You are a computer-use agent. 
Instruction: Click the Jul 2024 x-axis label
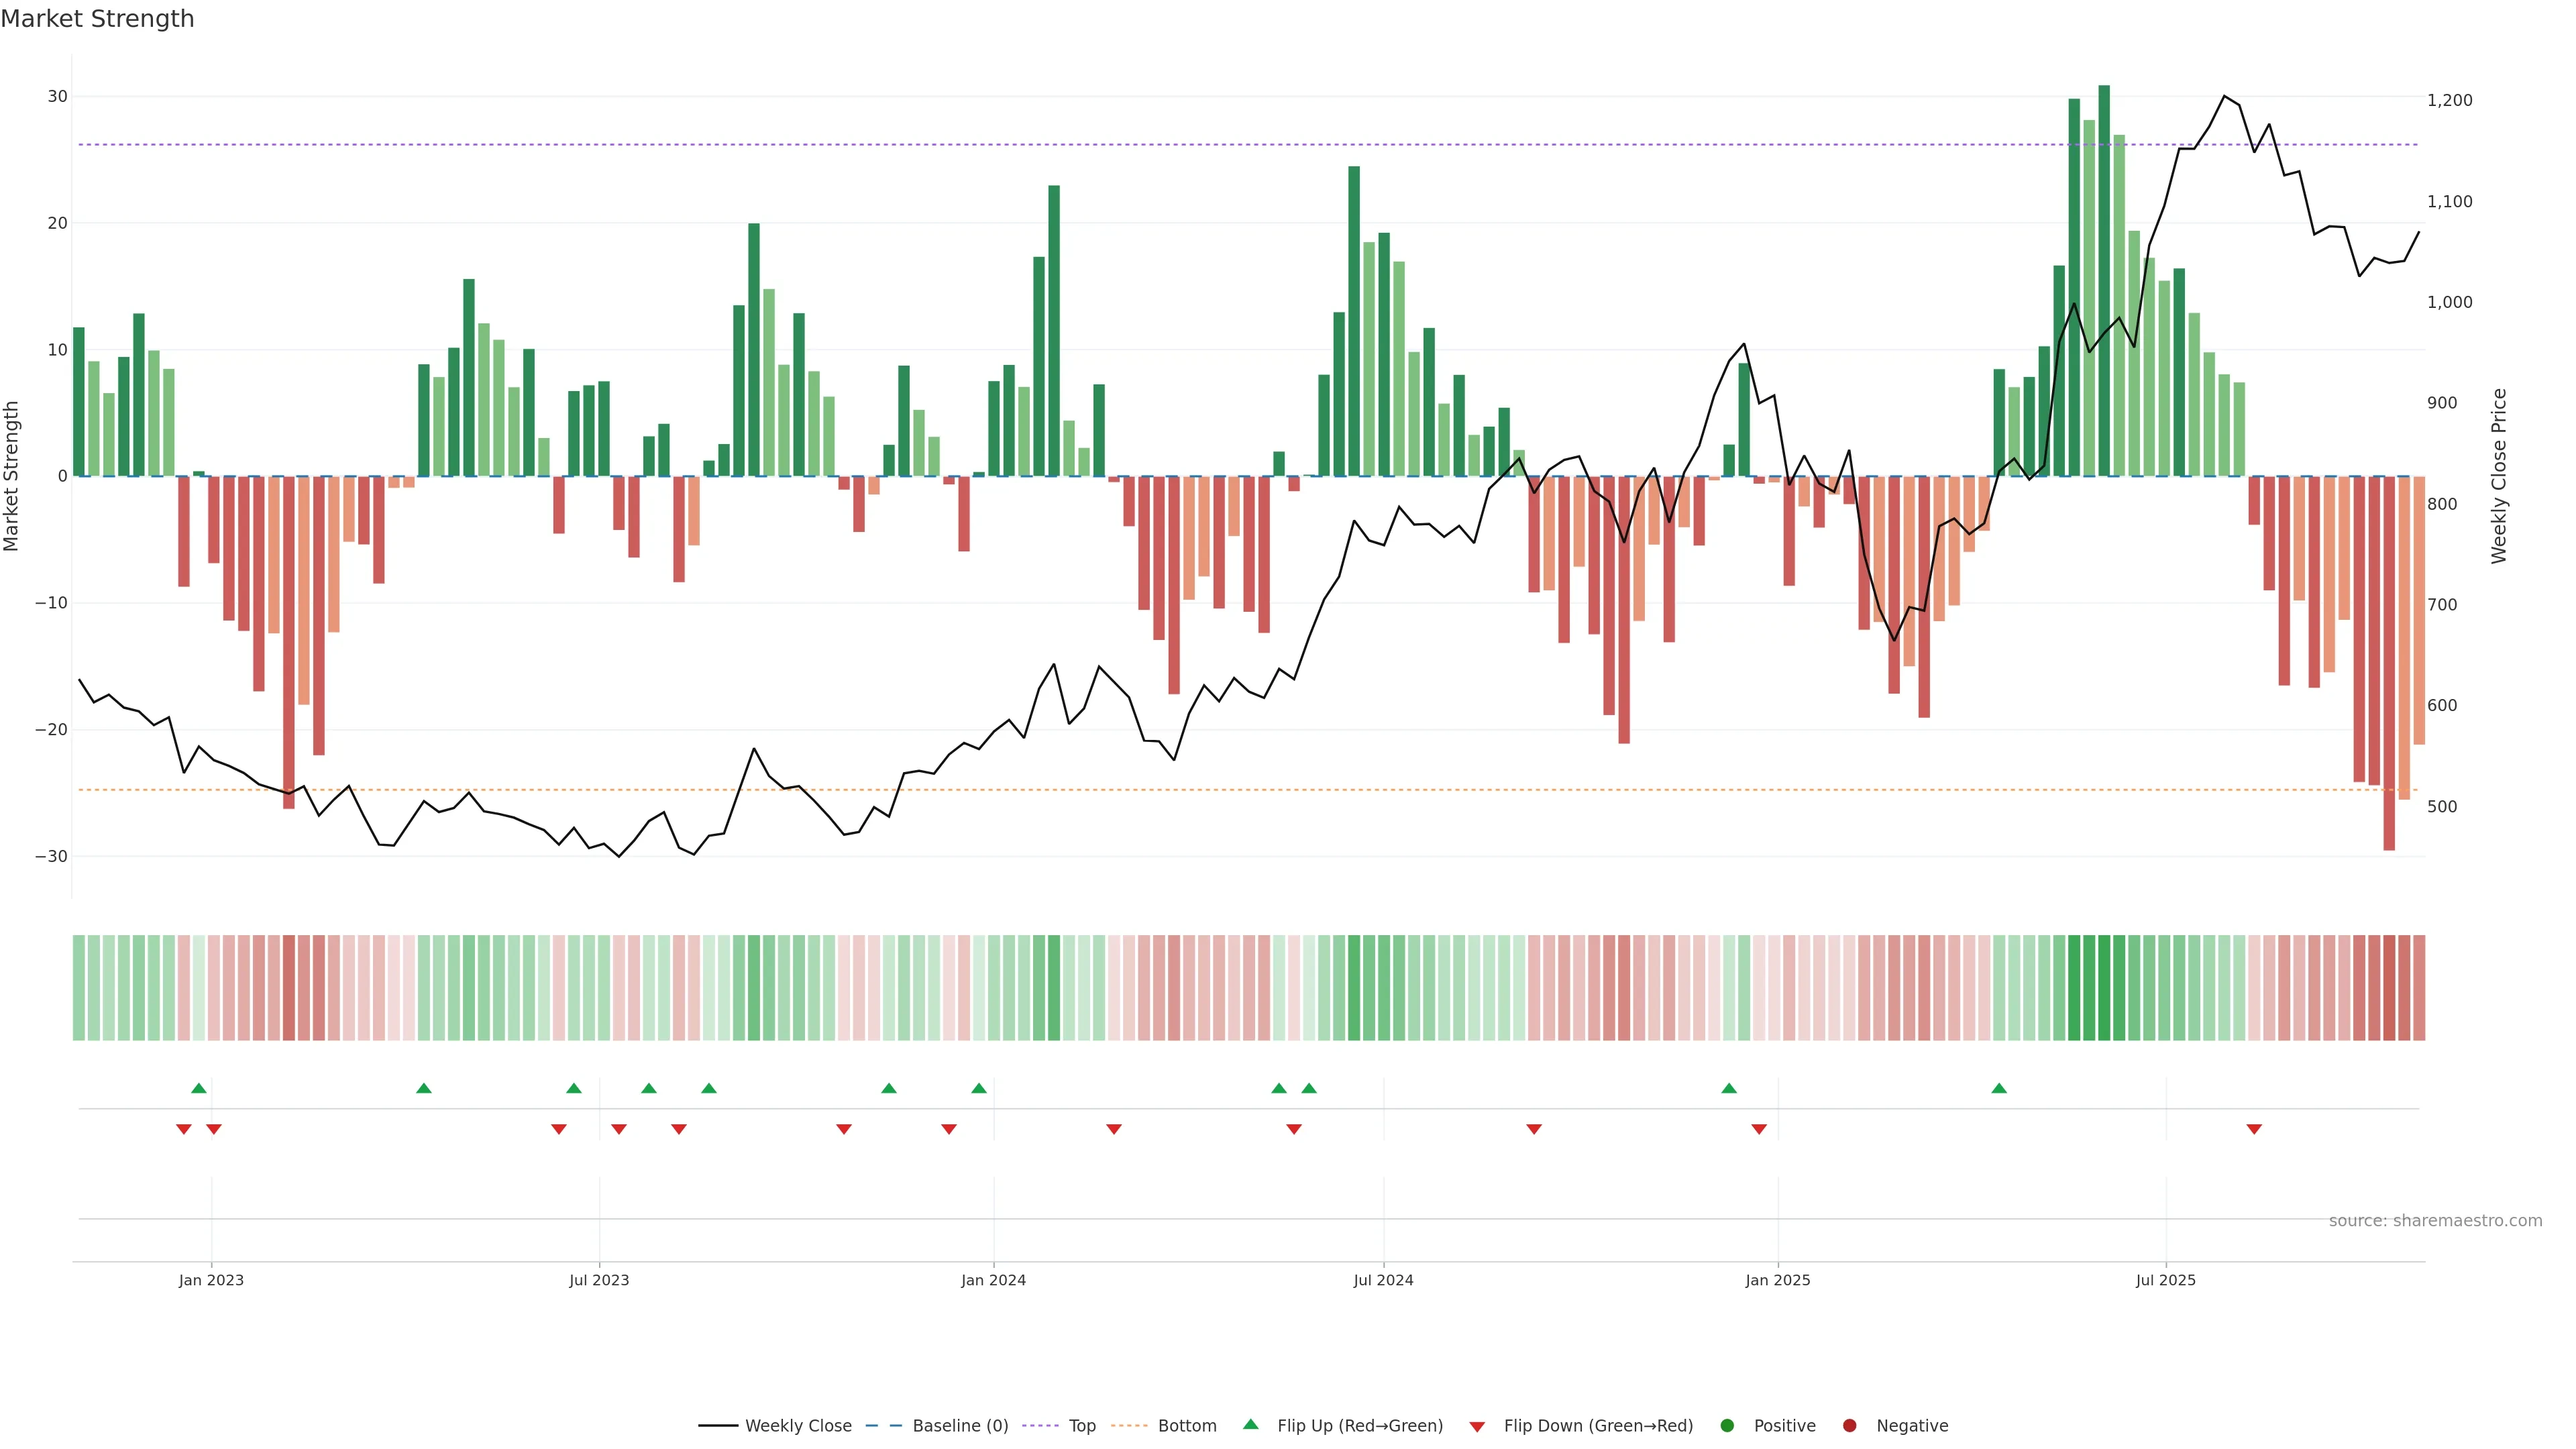[1383, 1280]
